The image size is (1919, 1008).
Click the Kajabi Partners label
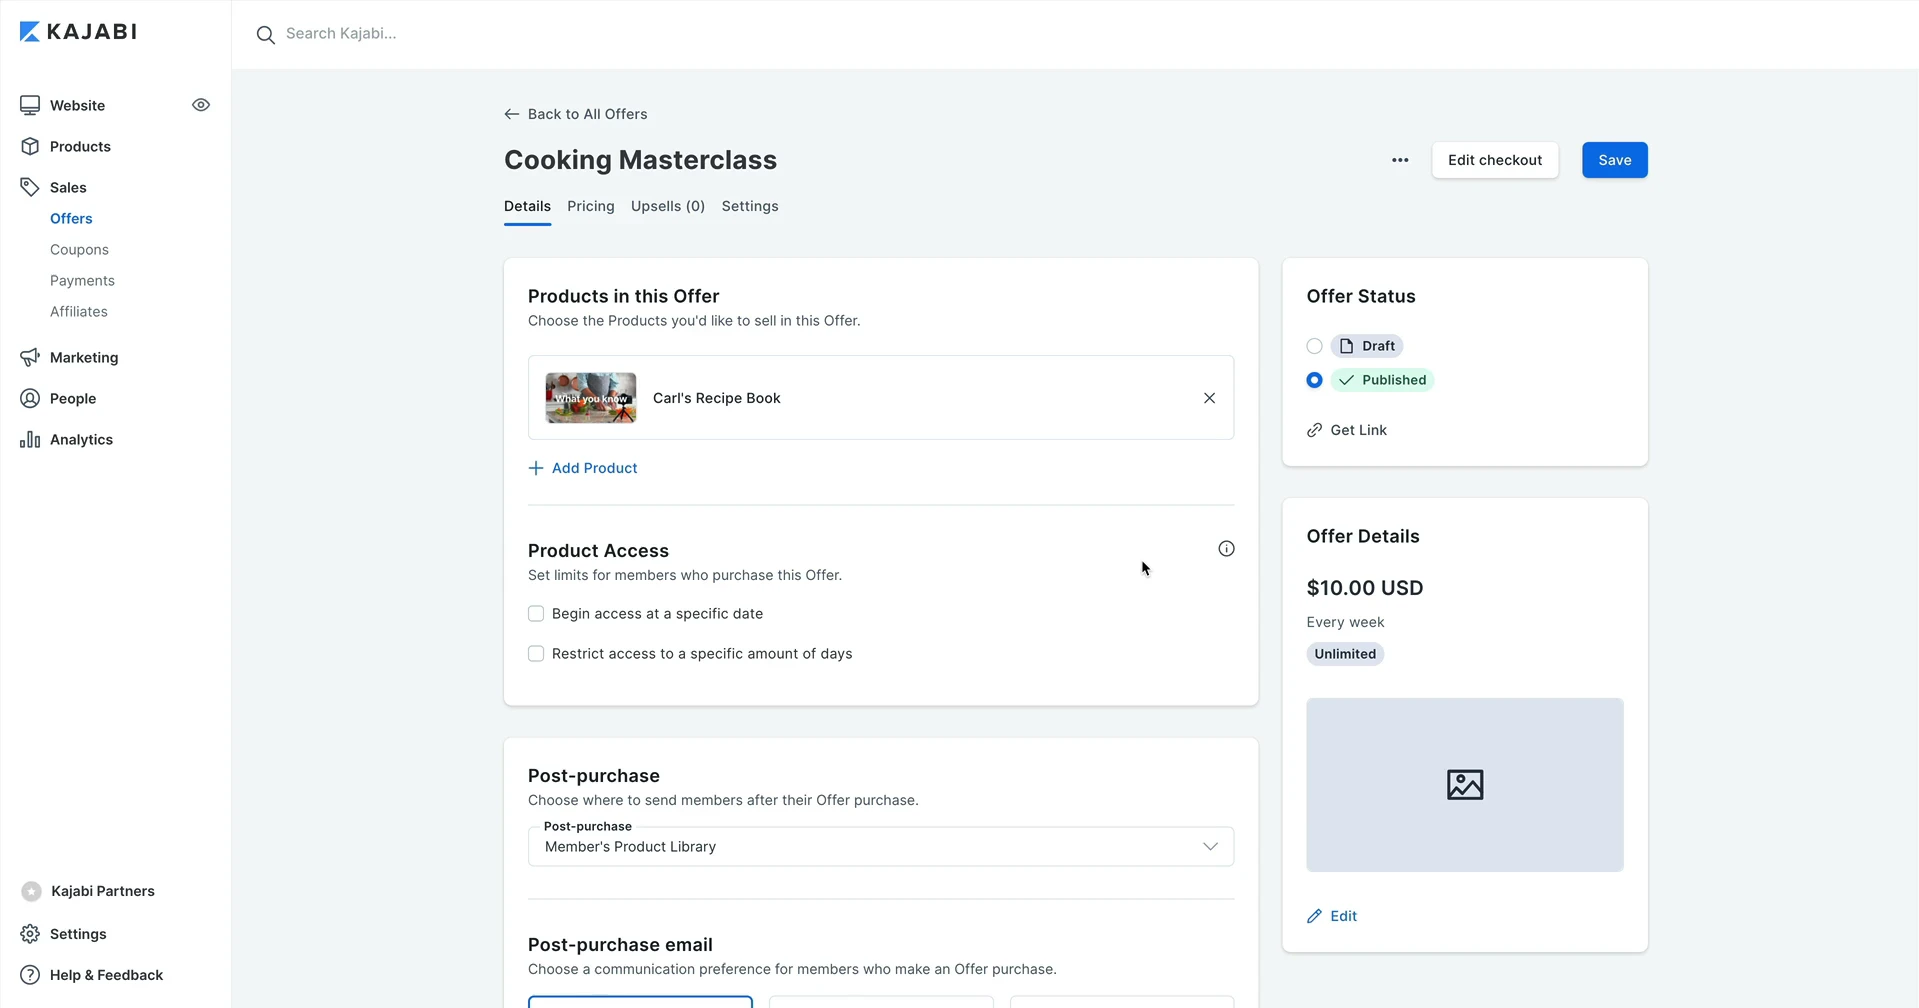tap(103, 891)
